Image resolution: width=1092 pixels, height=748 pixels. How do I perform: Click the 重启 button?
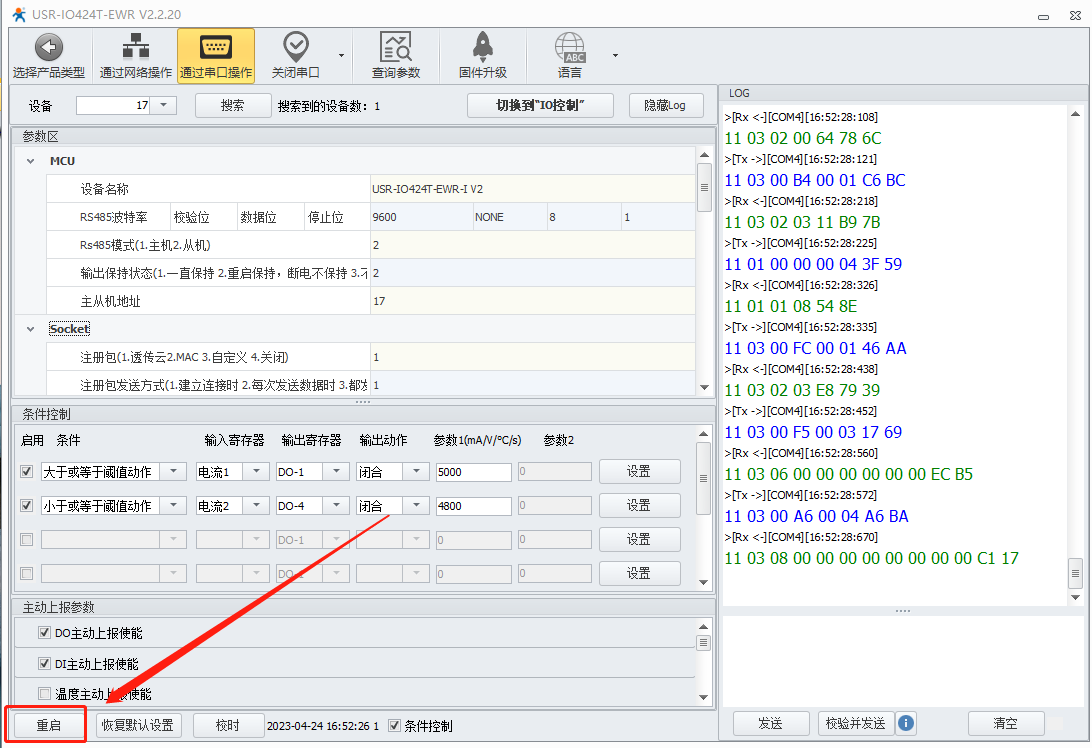48,725
